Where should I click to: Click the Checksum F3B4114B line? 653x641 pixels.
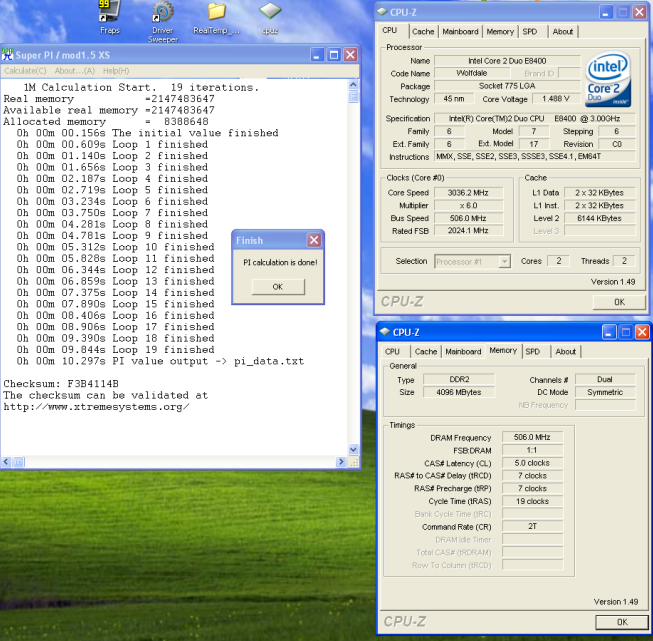61,384
